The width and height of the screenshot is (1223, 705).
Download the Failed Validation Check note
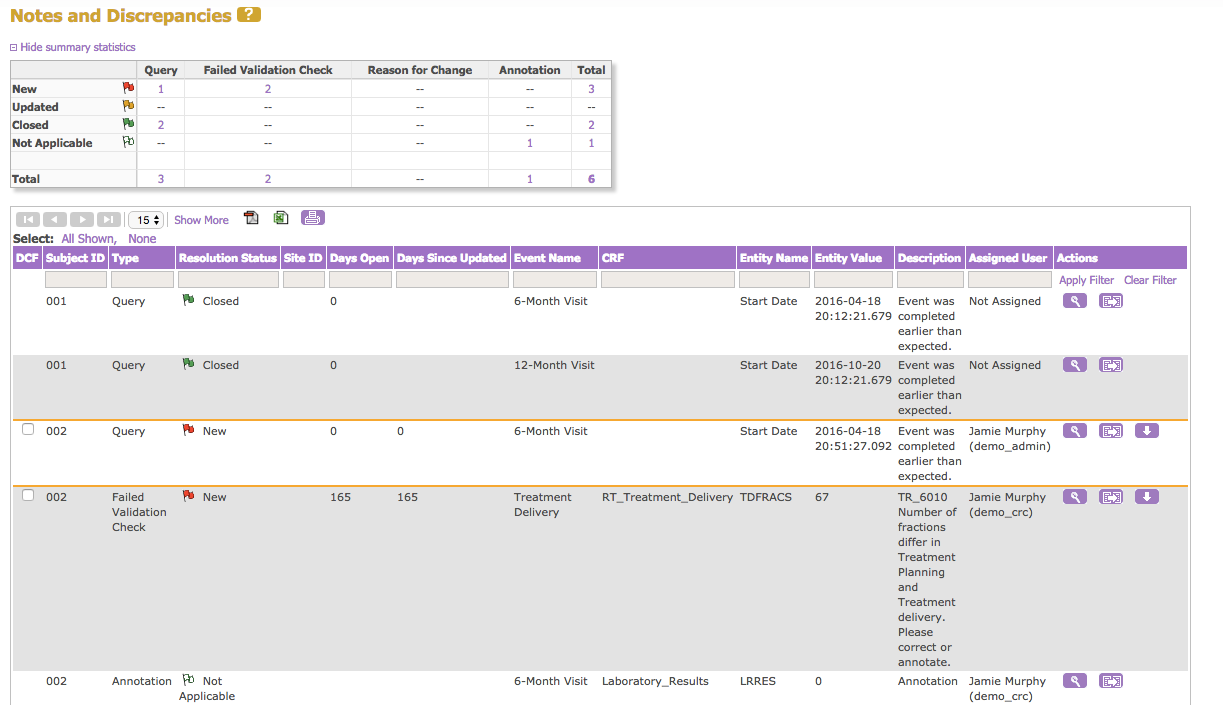1146,497
